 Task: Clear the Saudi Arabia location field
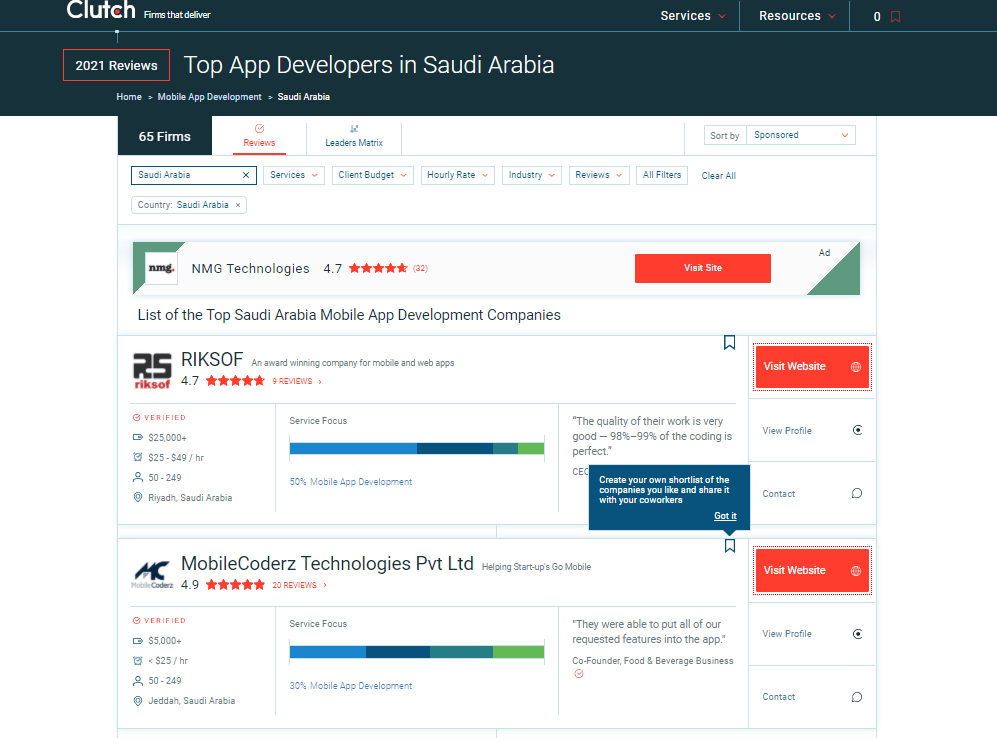click(x=246, y=175)
